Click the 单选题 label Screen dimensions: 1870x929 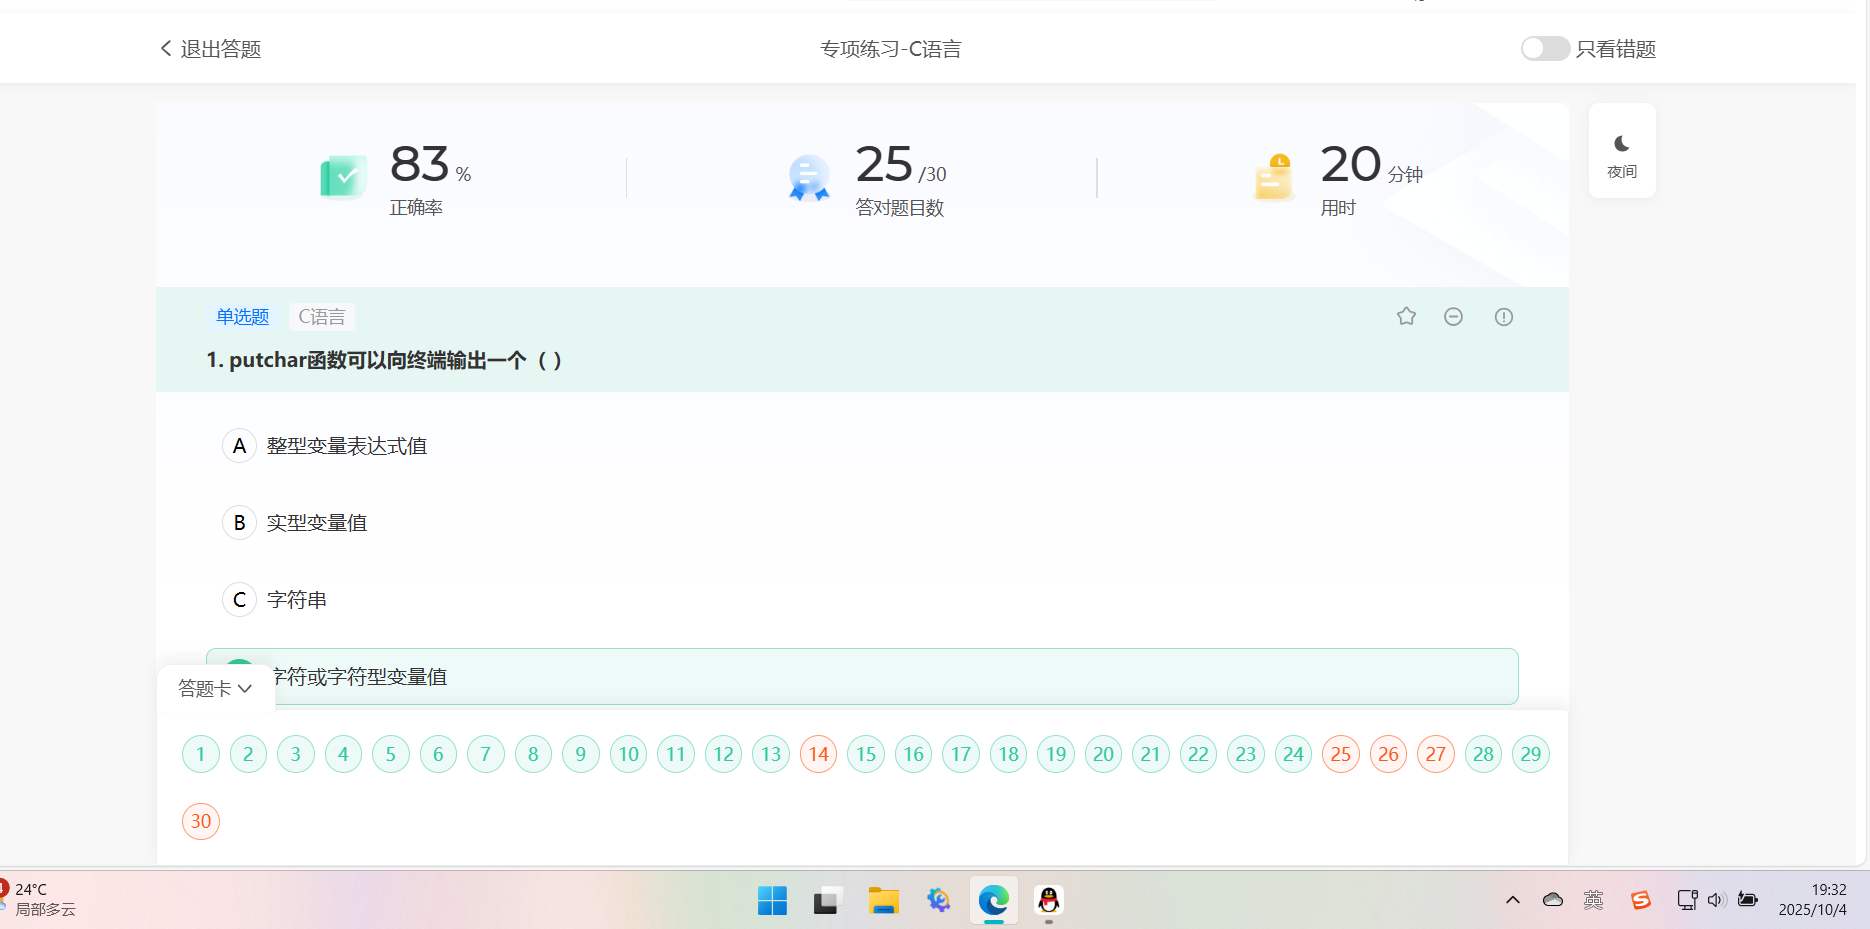click(242, 316)
